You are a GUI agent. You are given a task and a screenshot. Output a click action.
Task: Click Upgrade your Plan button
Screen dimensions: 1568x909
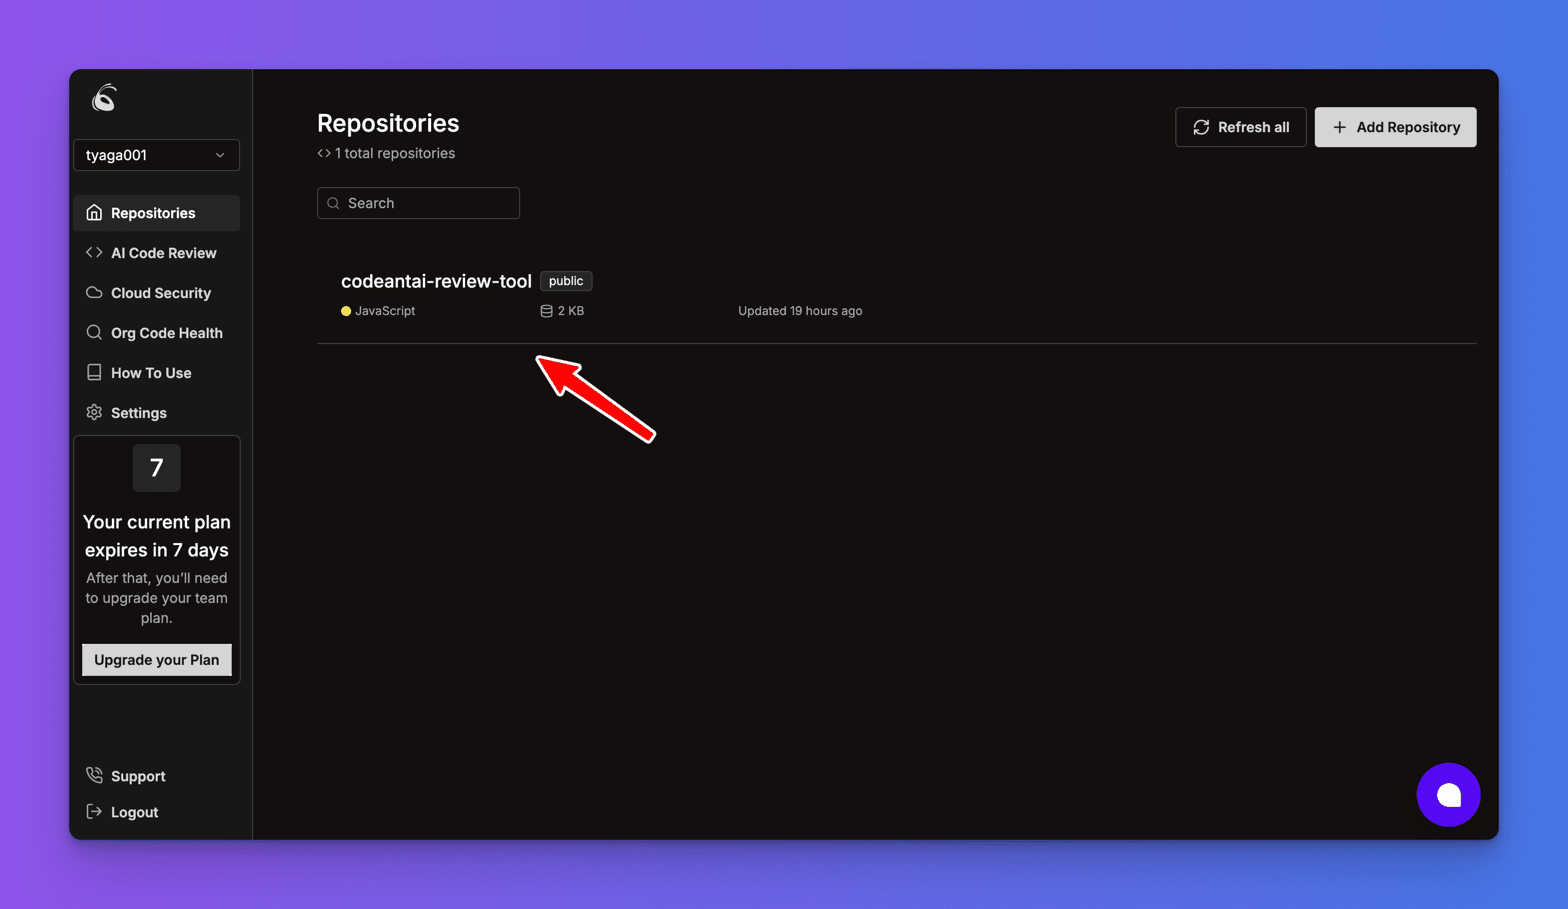coord(156,660)
